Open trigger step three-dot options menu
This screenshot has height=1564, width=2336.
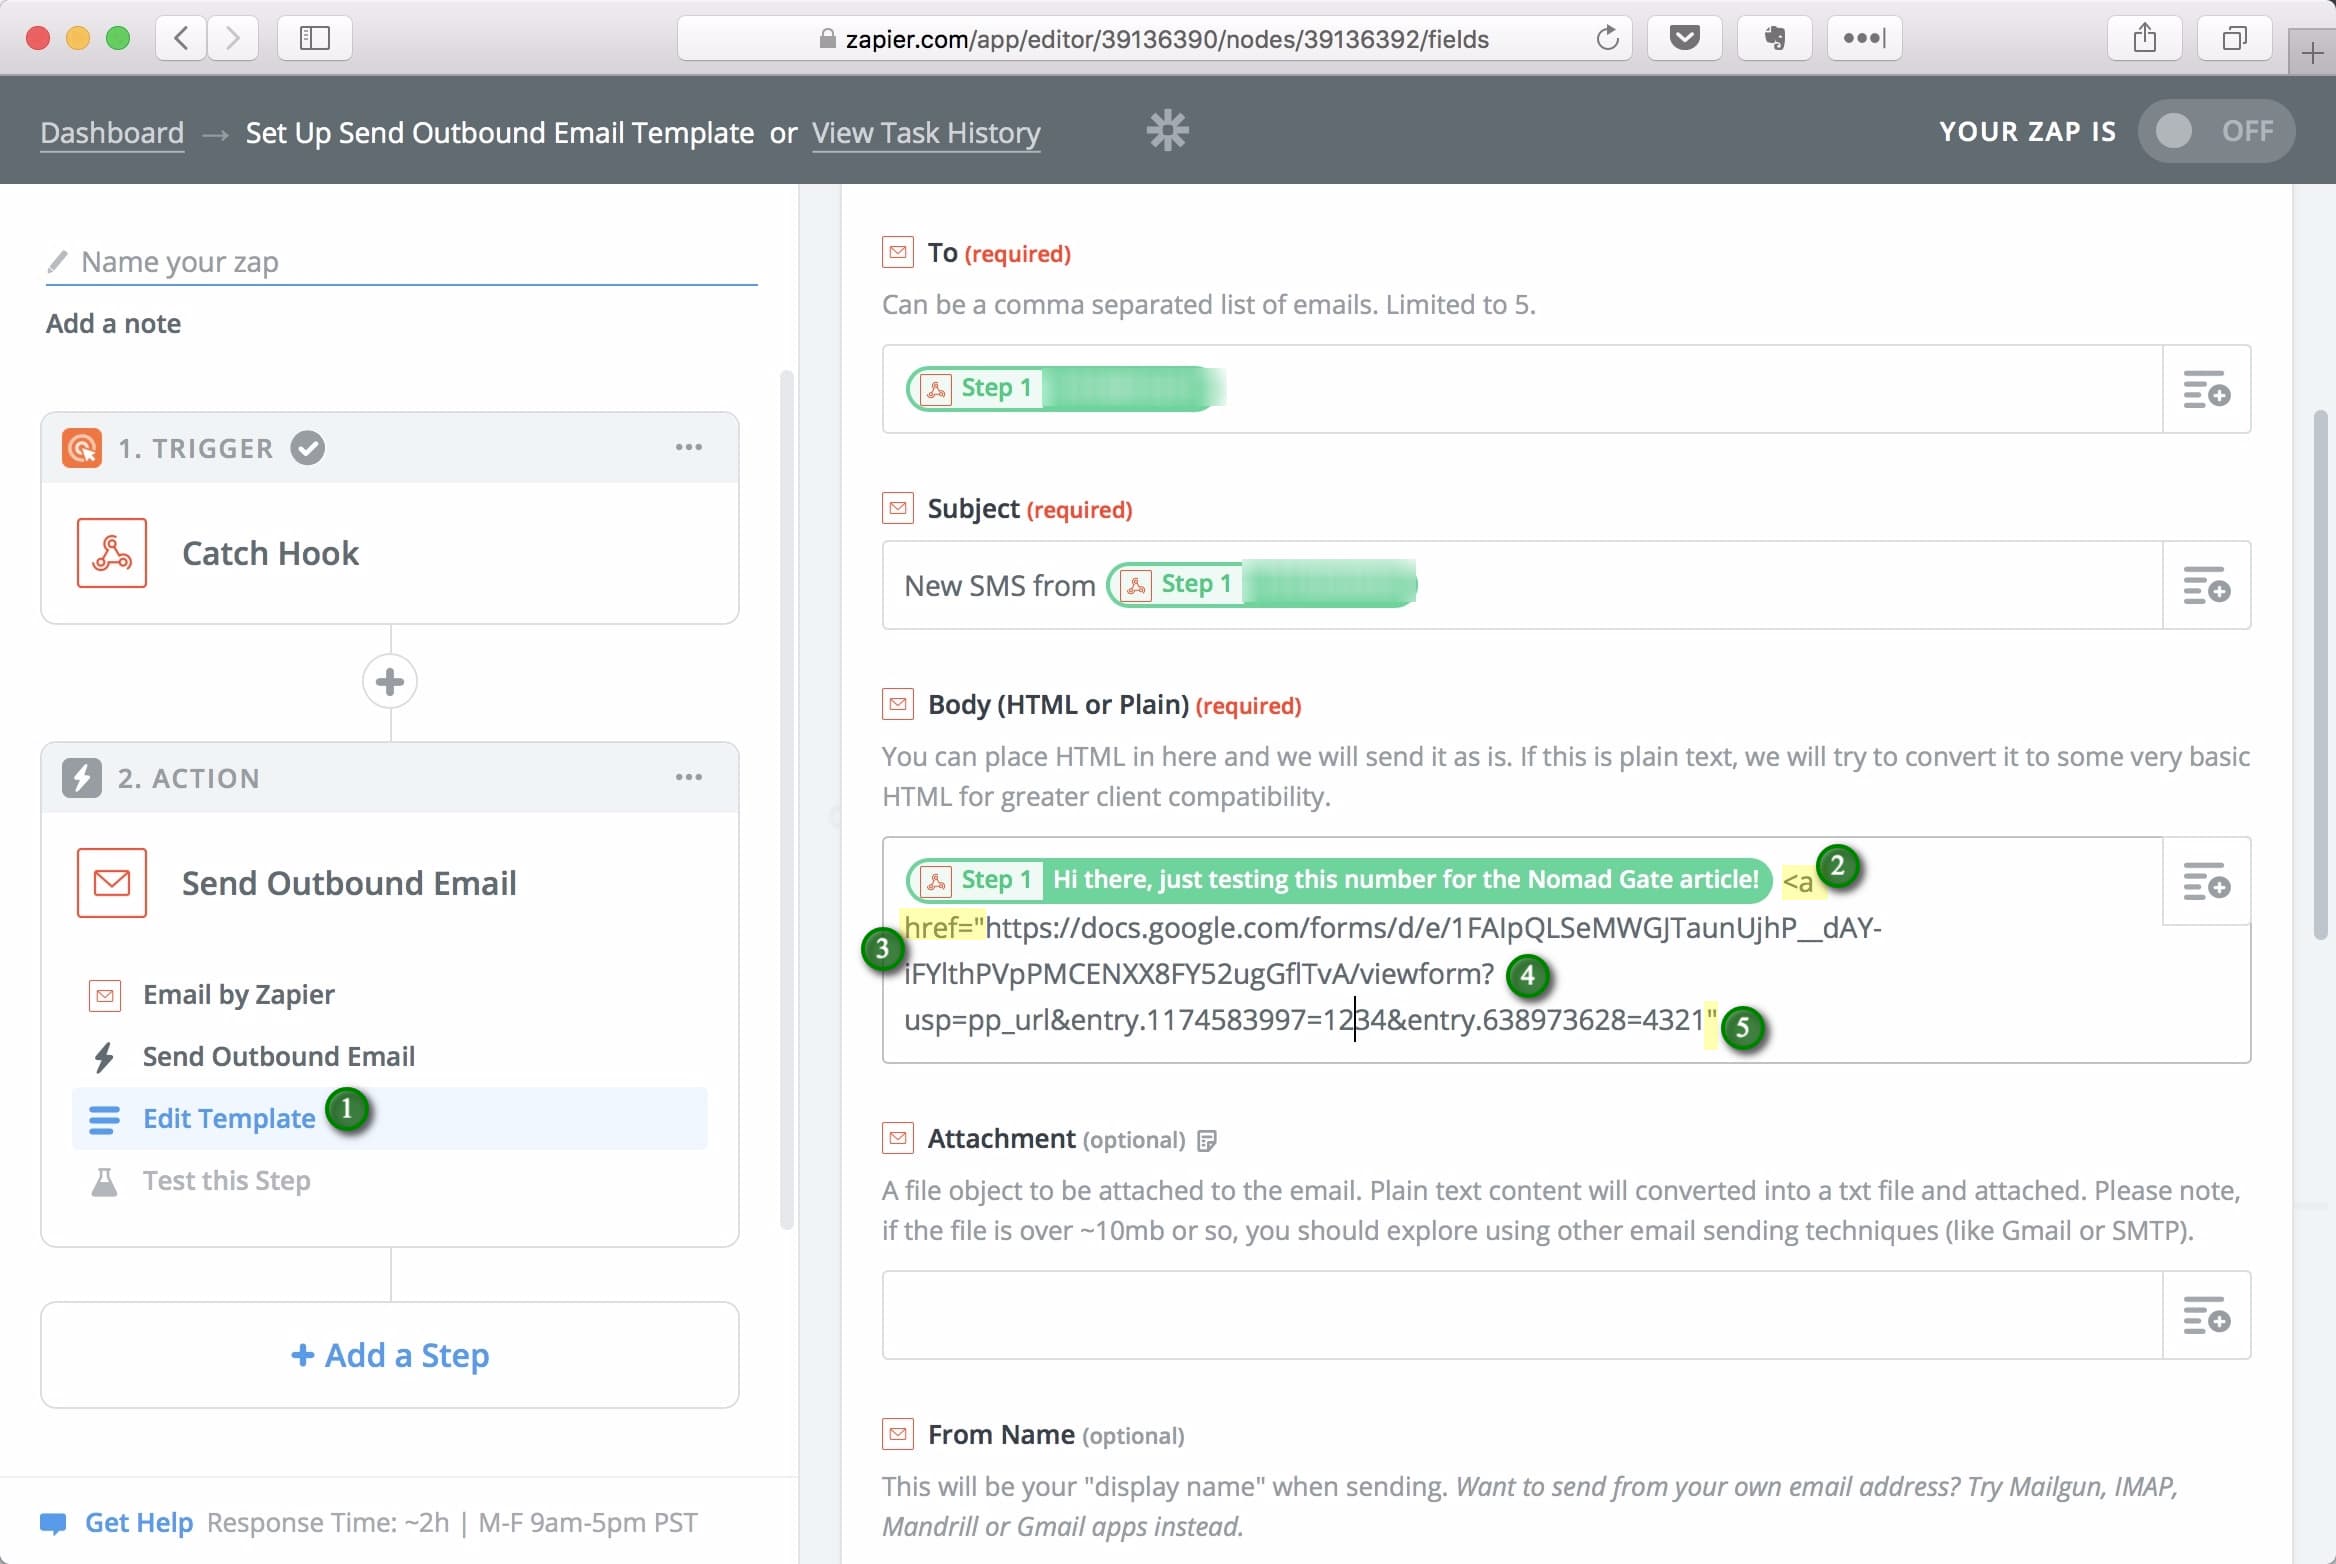click(688, 447)
